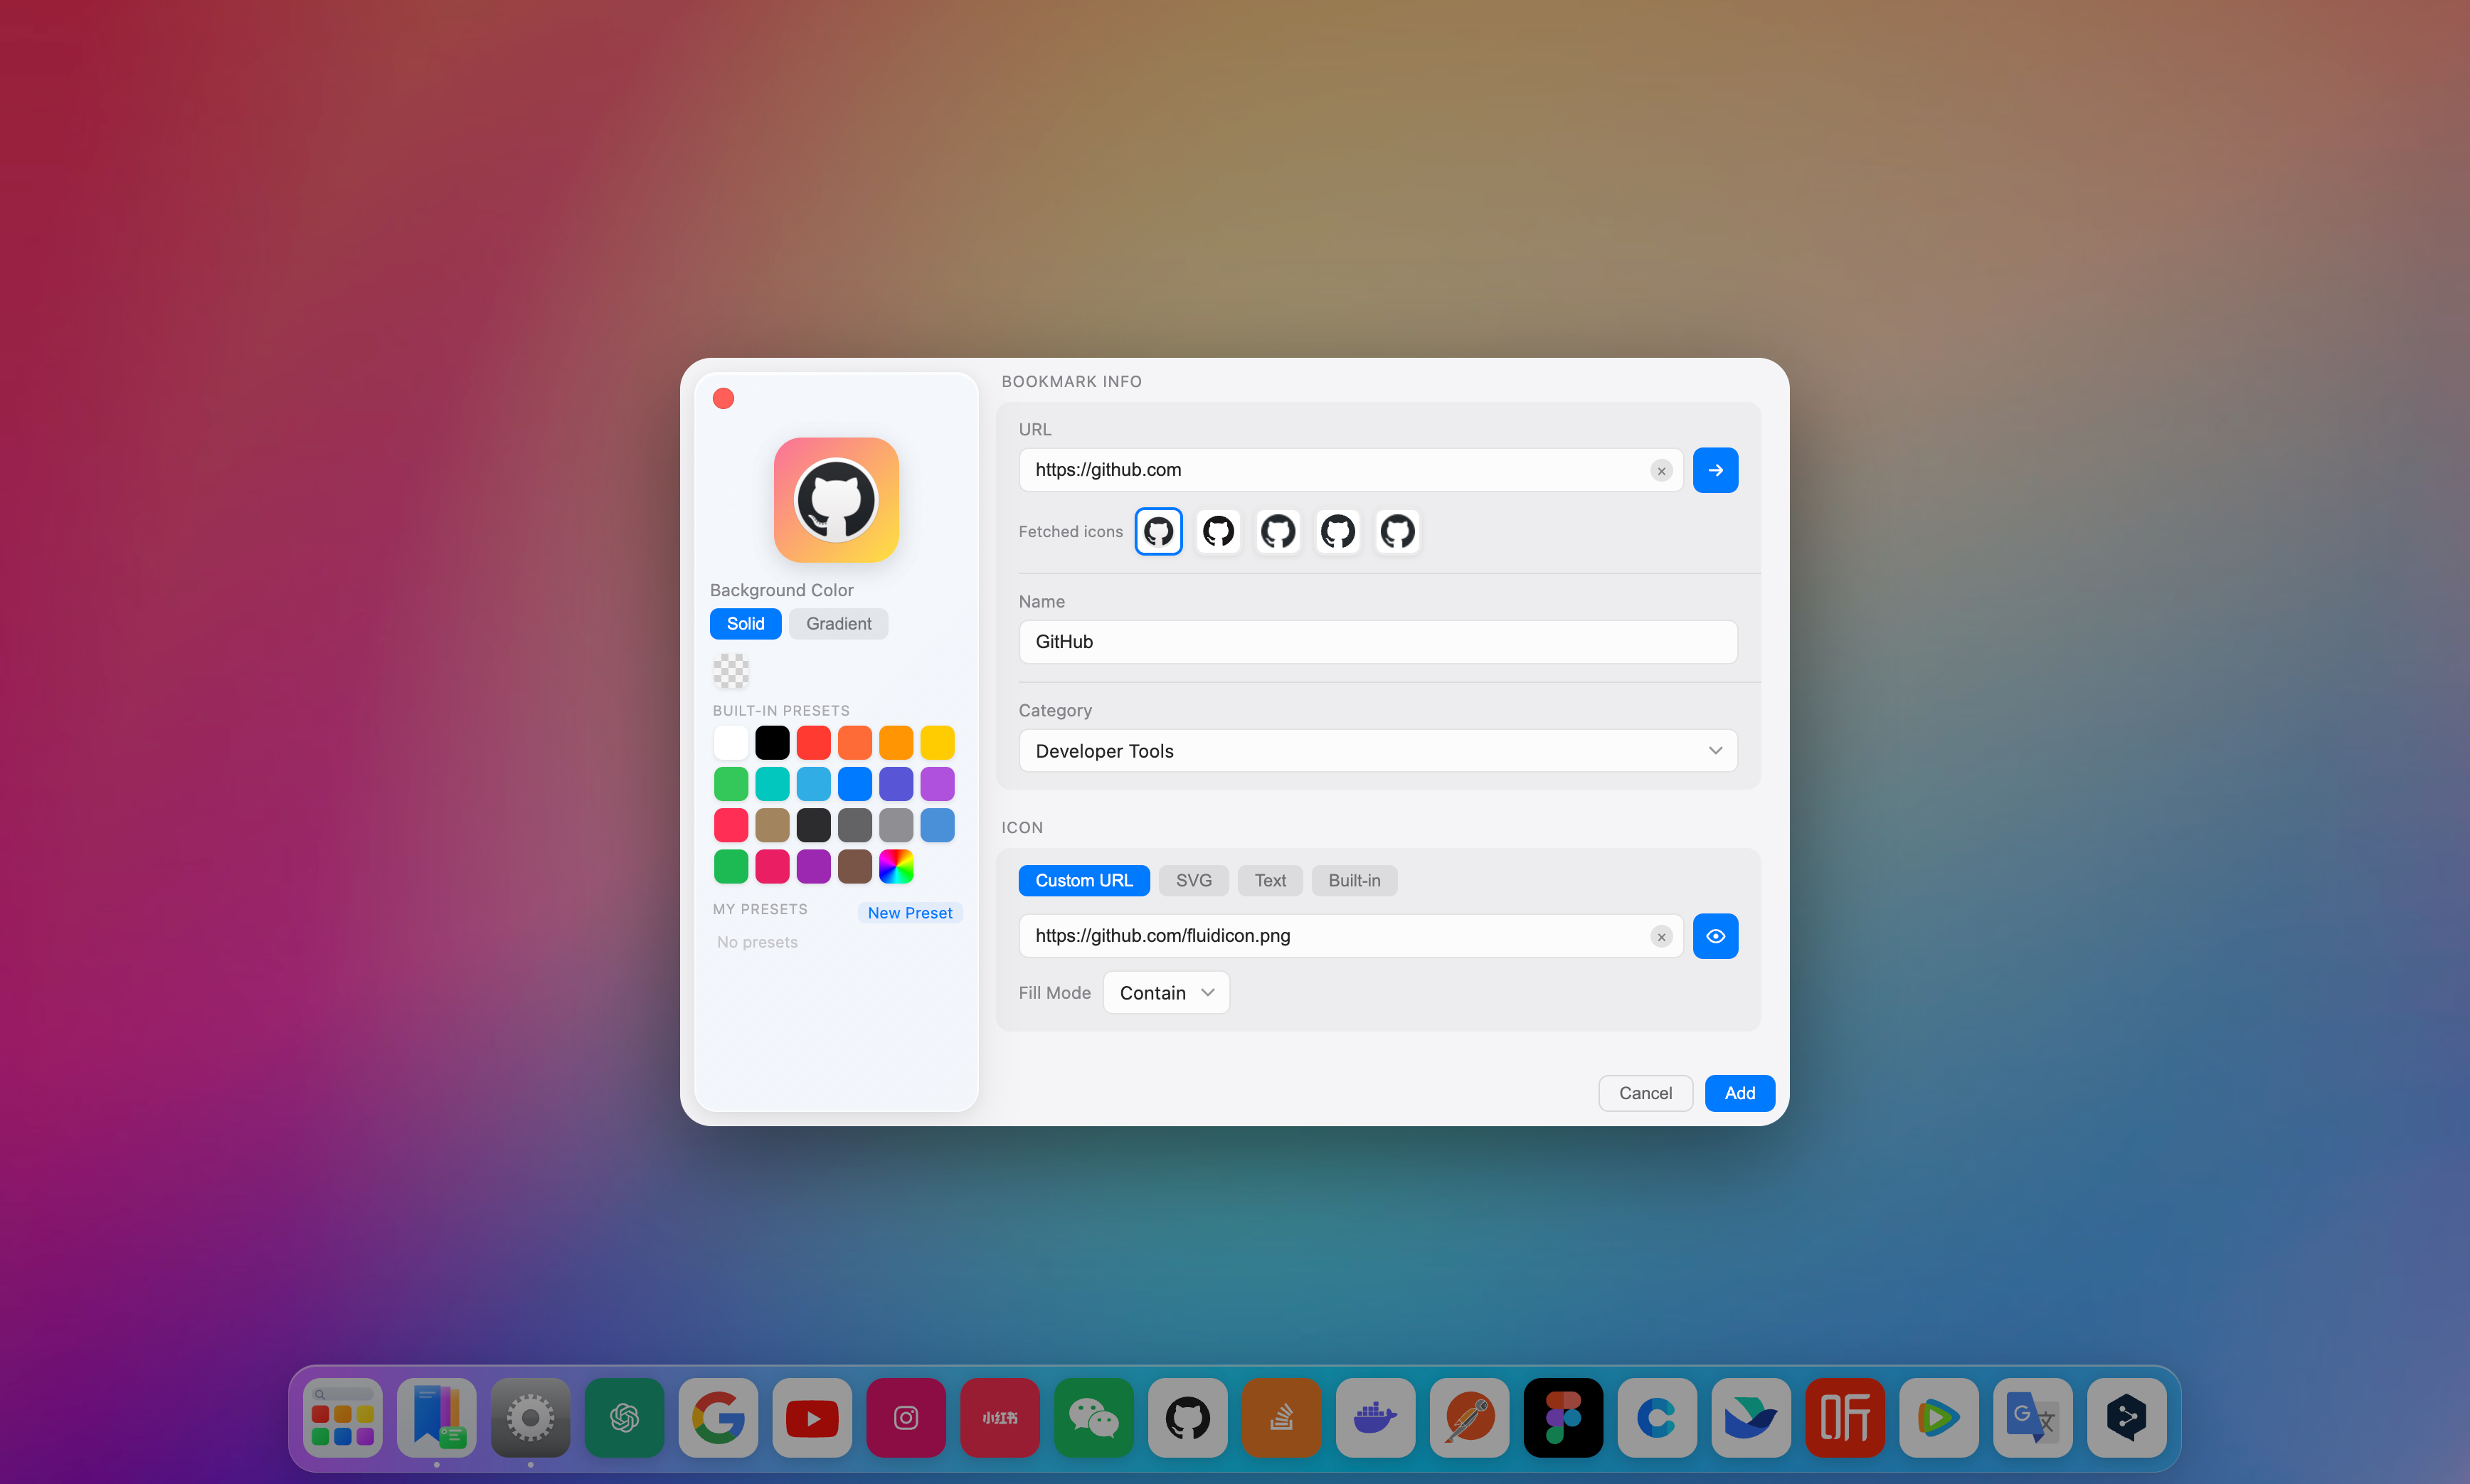This screenshot has width=2470, height=1484.
Task: Click the arrow to fetch the URL icons
Action: [1715, 470]
